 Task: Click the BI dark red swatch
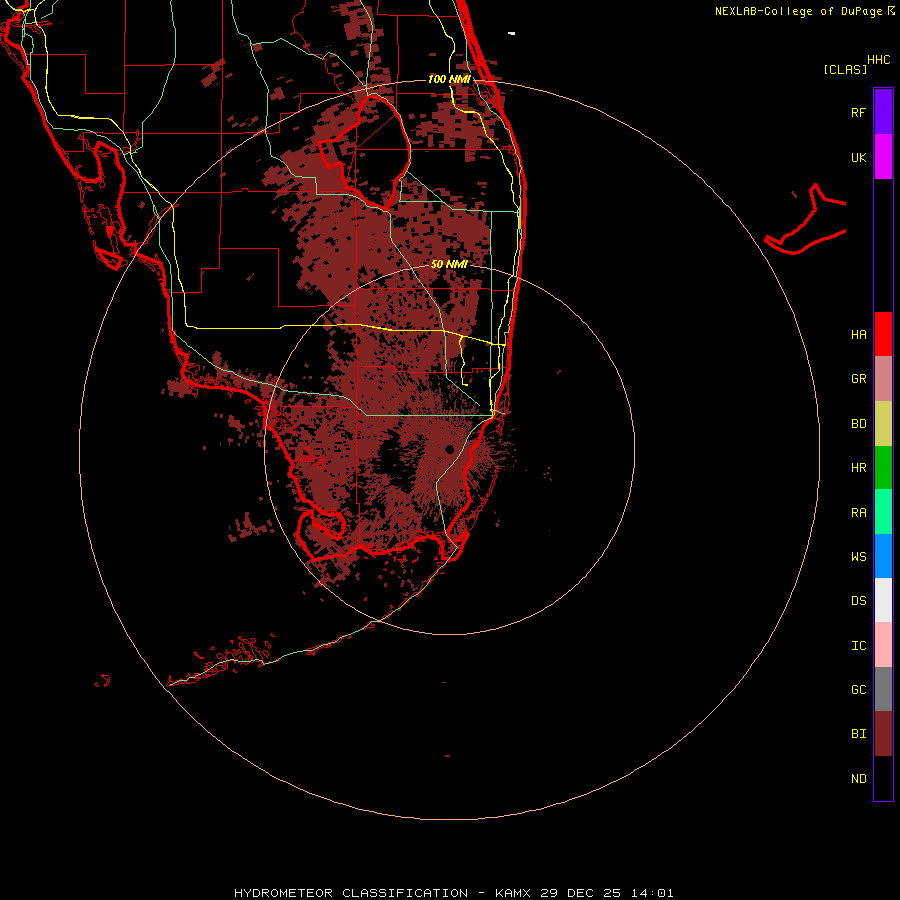(883, 734)
